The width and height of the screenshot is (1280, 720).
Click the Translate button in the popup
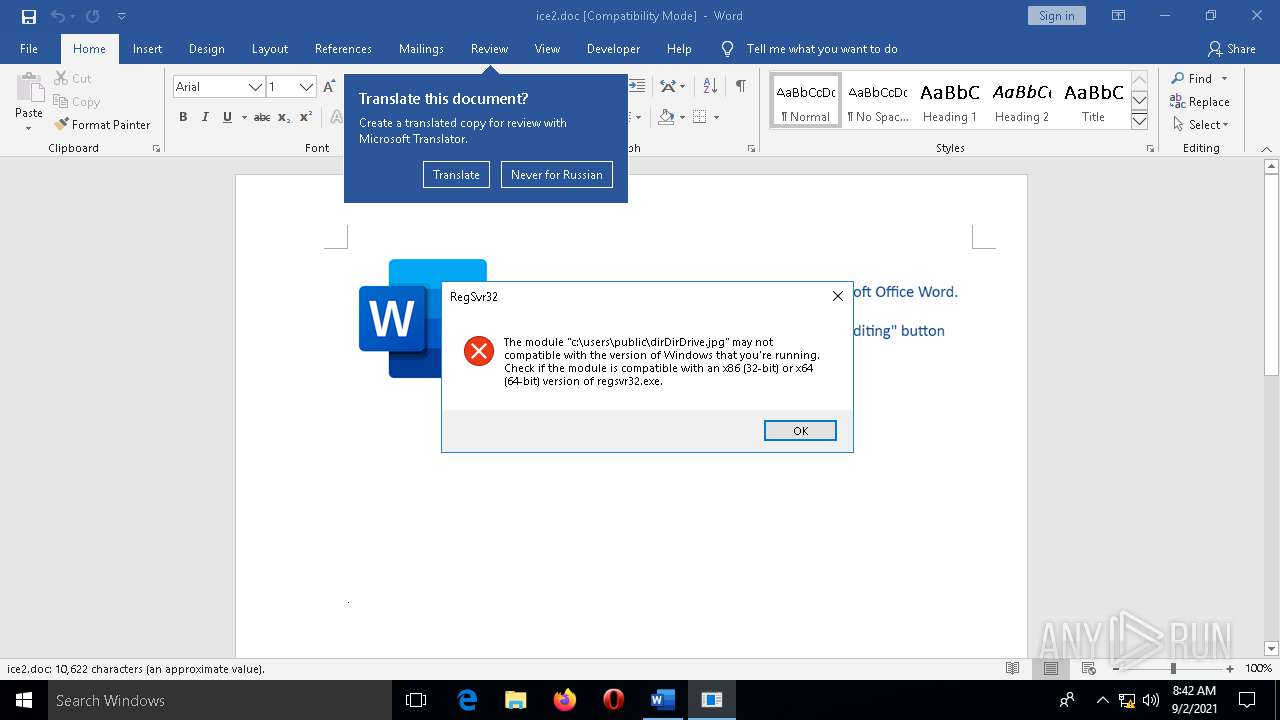(456, 175)
